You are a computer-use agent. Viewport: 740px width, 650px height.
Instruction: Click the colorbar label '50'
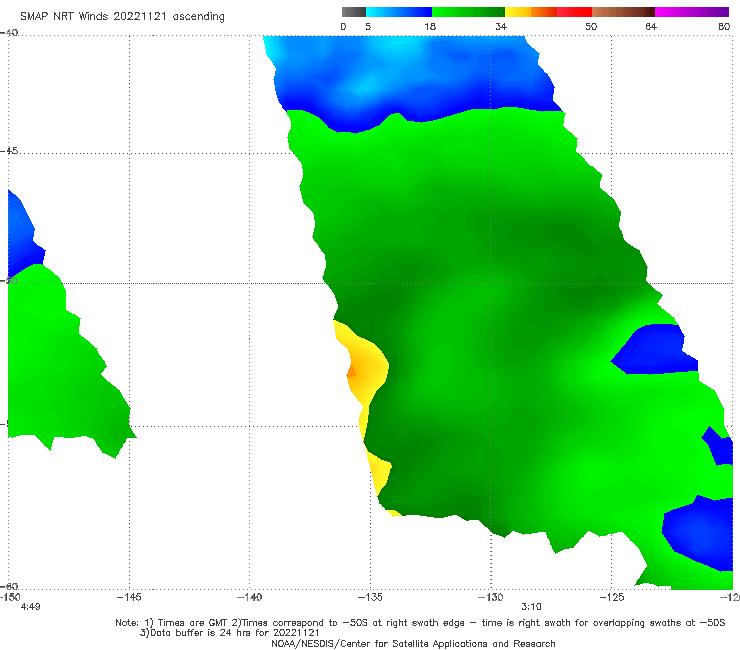591,26
